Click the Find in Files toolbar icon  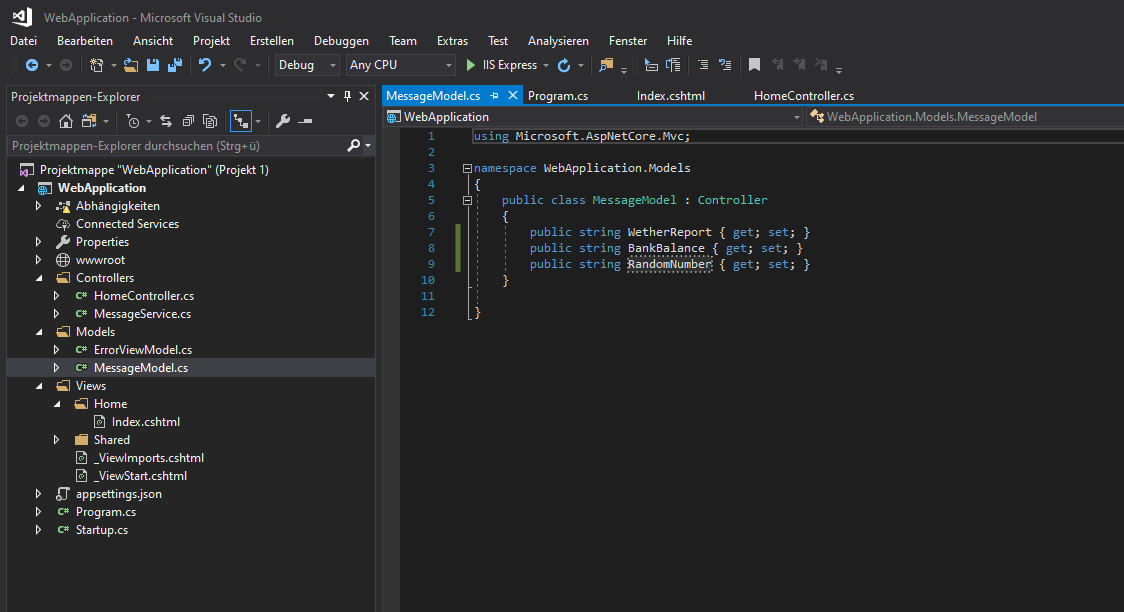[x=606, y=65]
